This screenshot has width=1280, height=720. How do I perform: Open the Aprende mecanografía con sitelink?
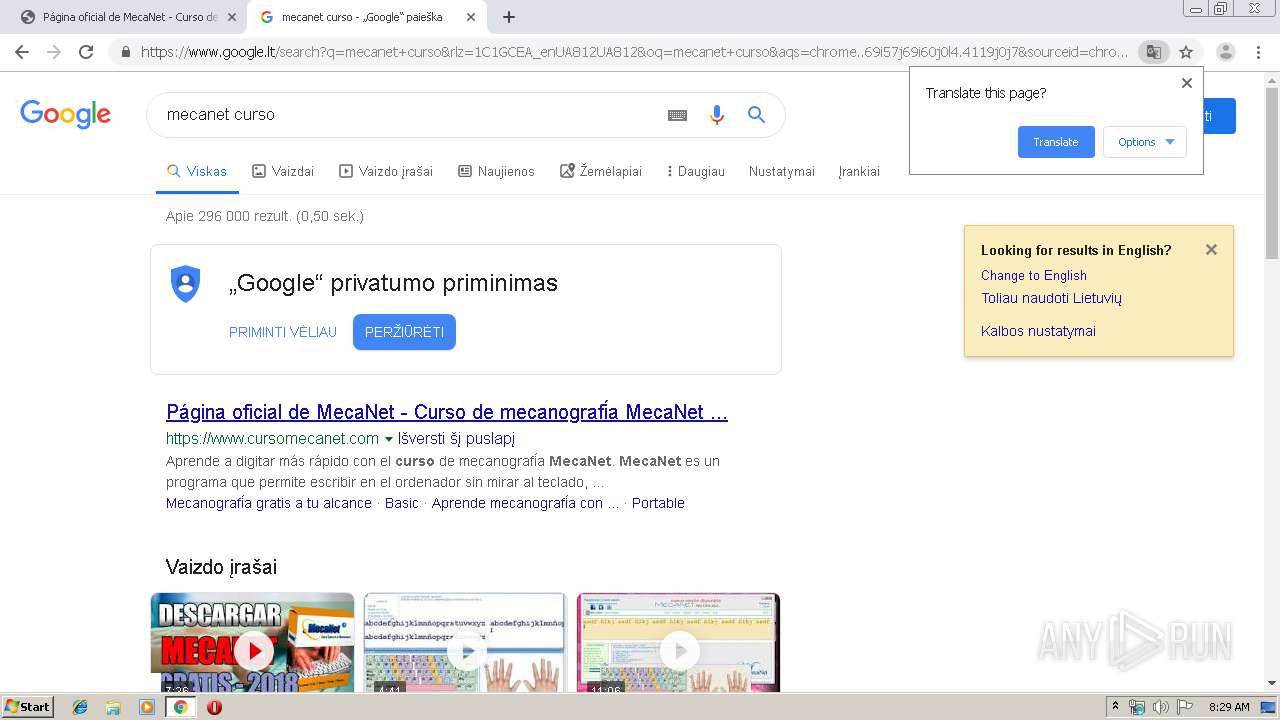click(x=525, y=503)
